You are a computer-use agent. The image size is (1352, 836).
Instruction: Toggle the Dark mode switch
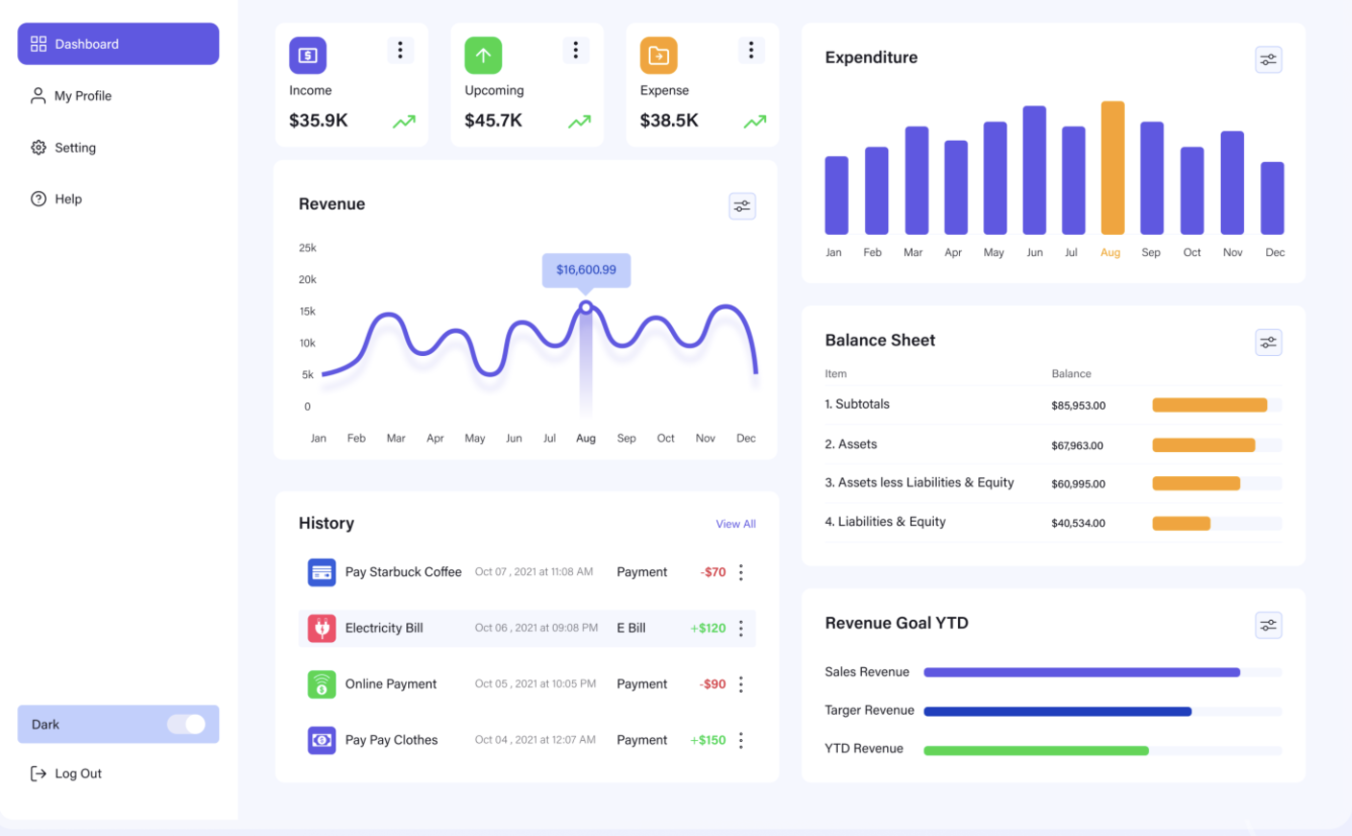tap(186, 724)
